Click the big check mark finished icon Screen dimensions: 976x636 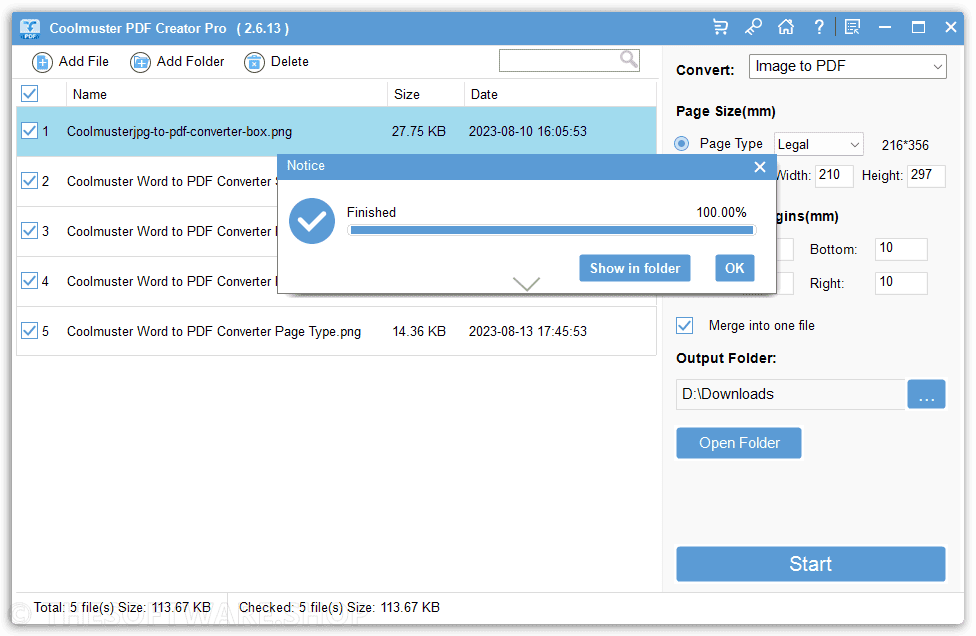(312, 221)
